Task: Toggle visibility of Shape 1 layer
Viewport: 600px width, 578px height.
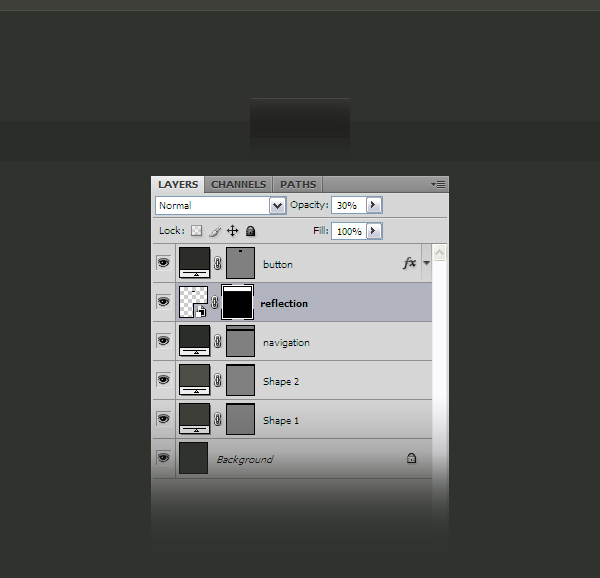Action: [163, 419]
